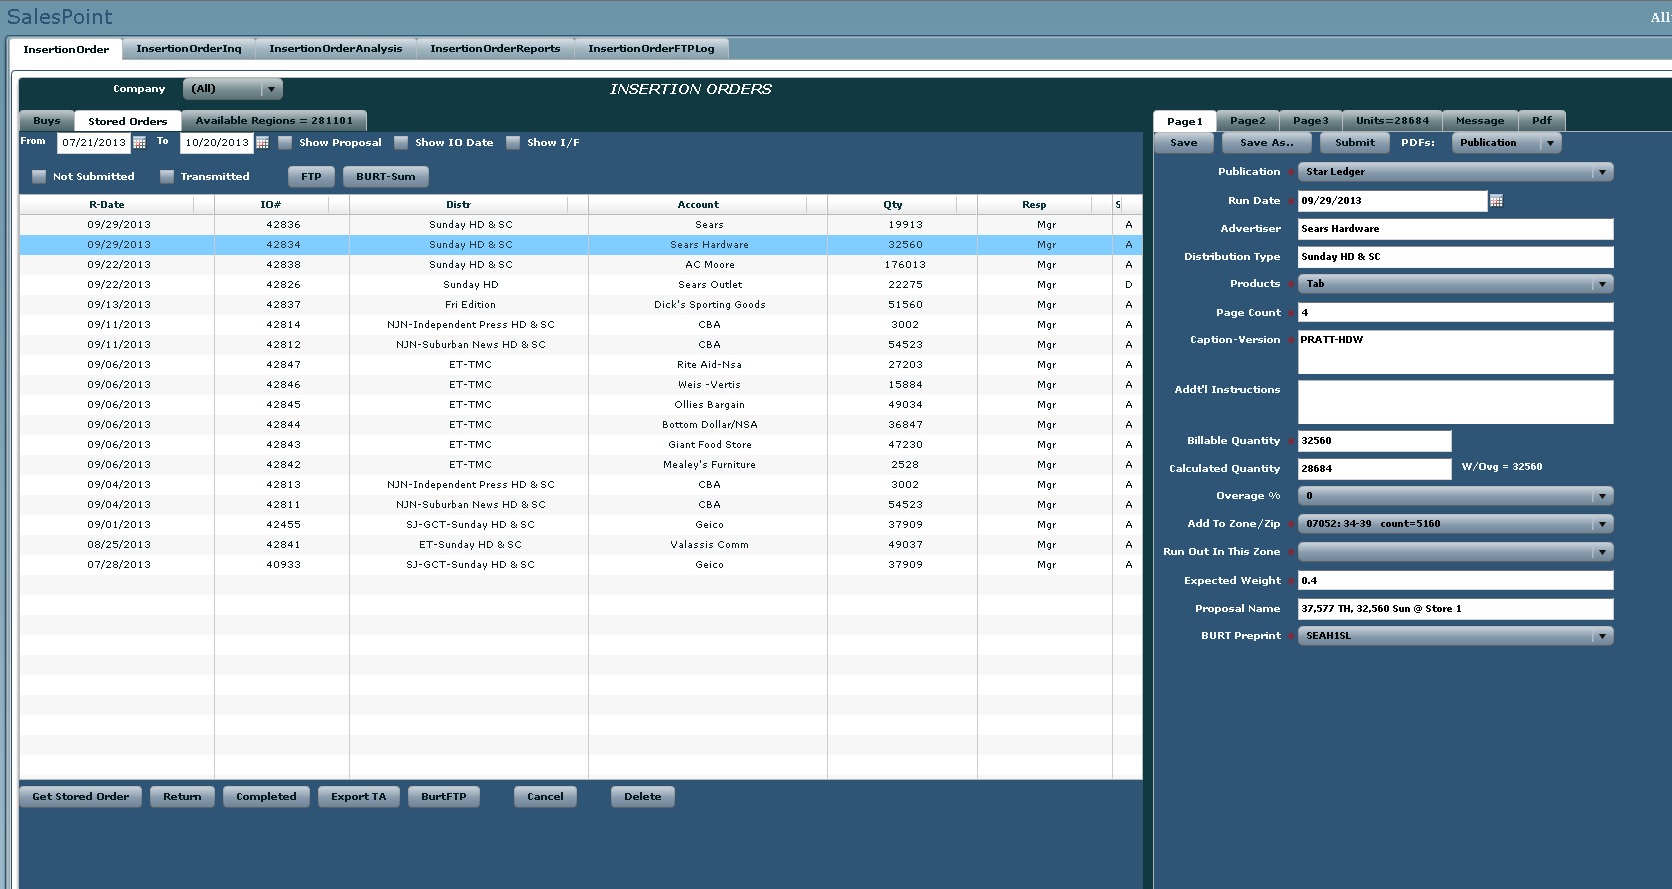1672x889 pixels.
Task: Expand the Star Ledger publication dropdown
Action: (1455, 172)
